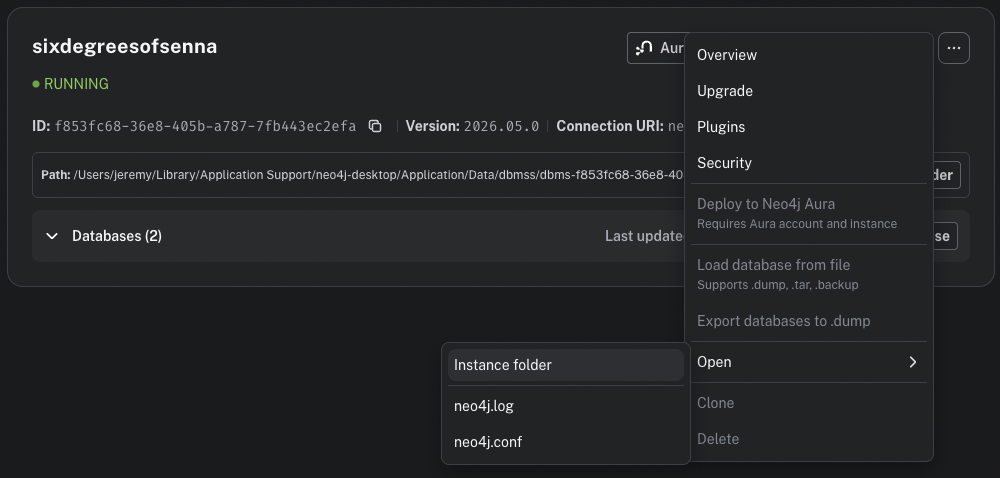Click the Version 2026.05.0 text

(472, 126)
